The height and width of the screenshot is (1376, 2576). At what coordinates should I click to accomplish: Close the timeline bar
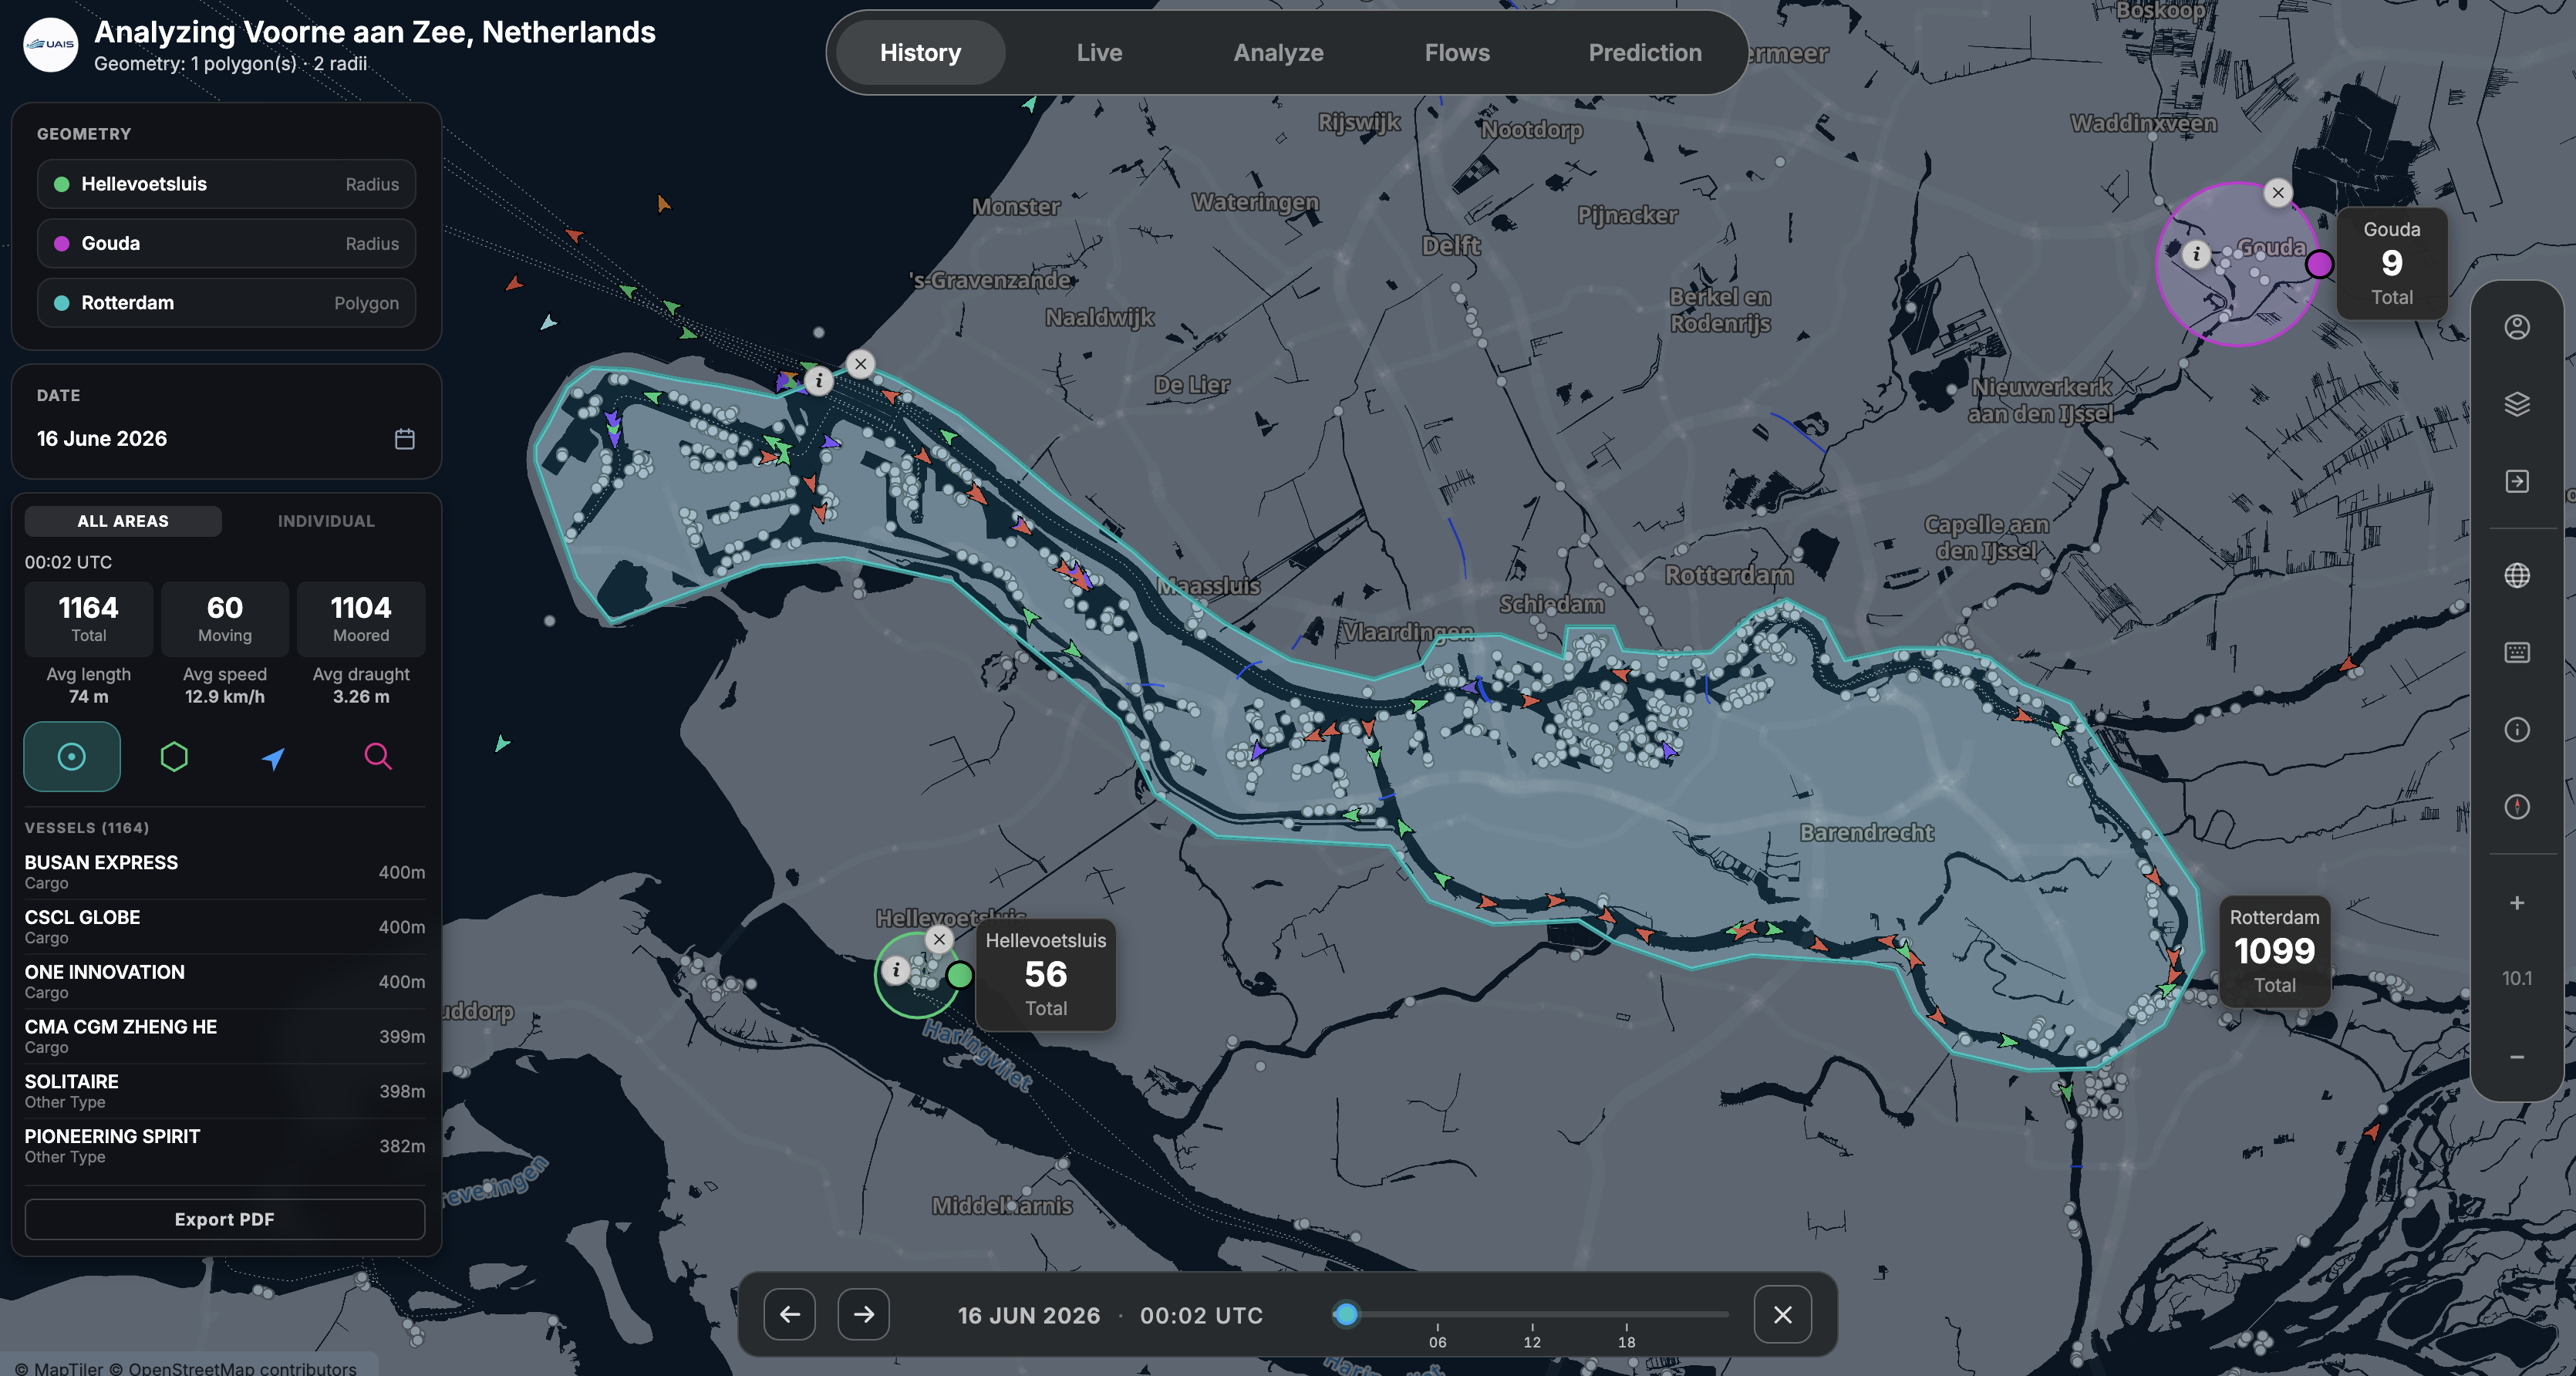point(1783,1314)
